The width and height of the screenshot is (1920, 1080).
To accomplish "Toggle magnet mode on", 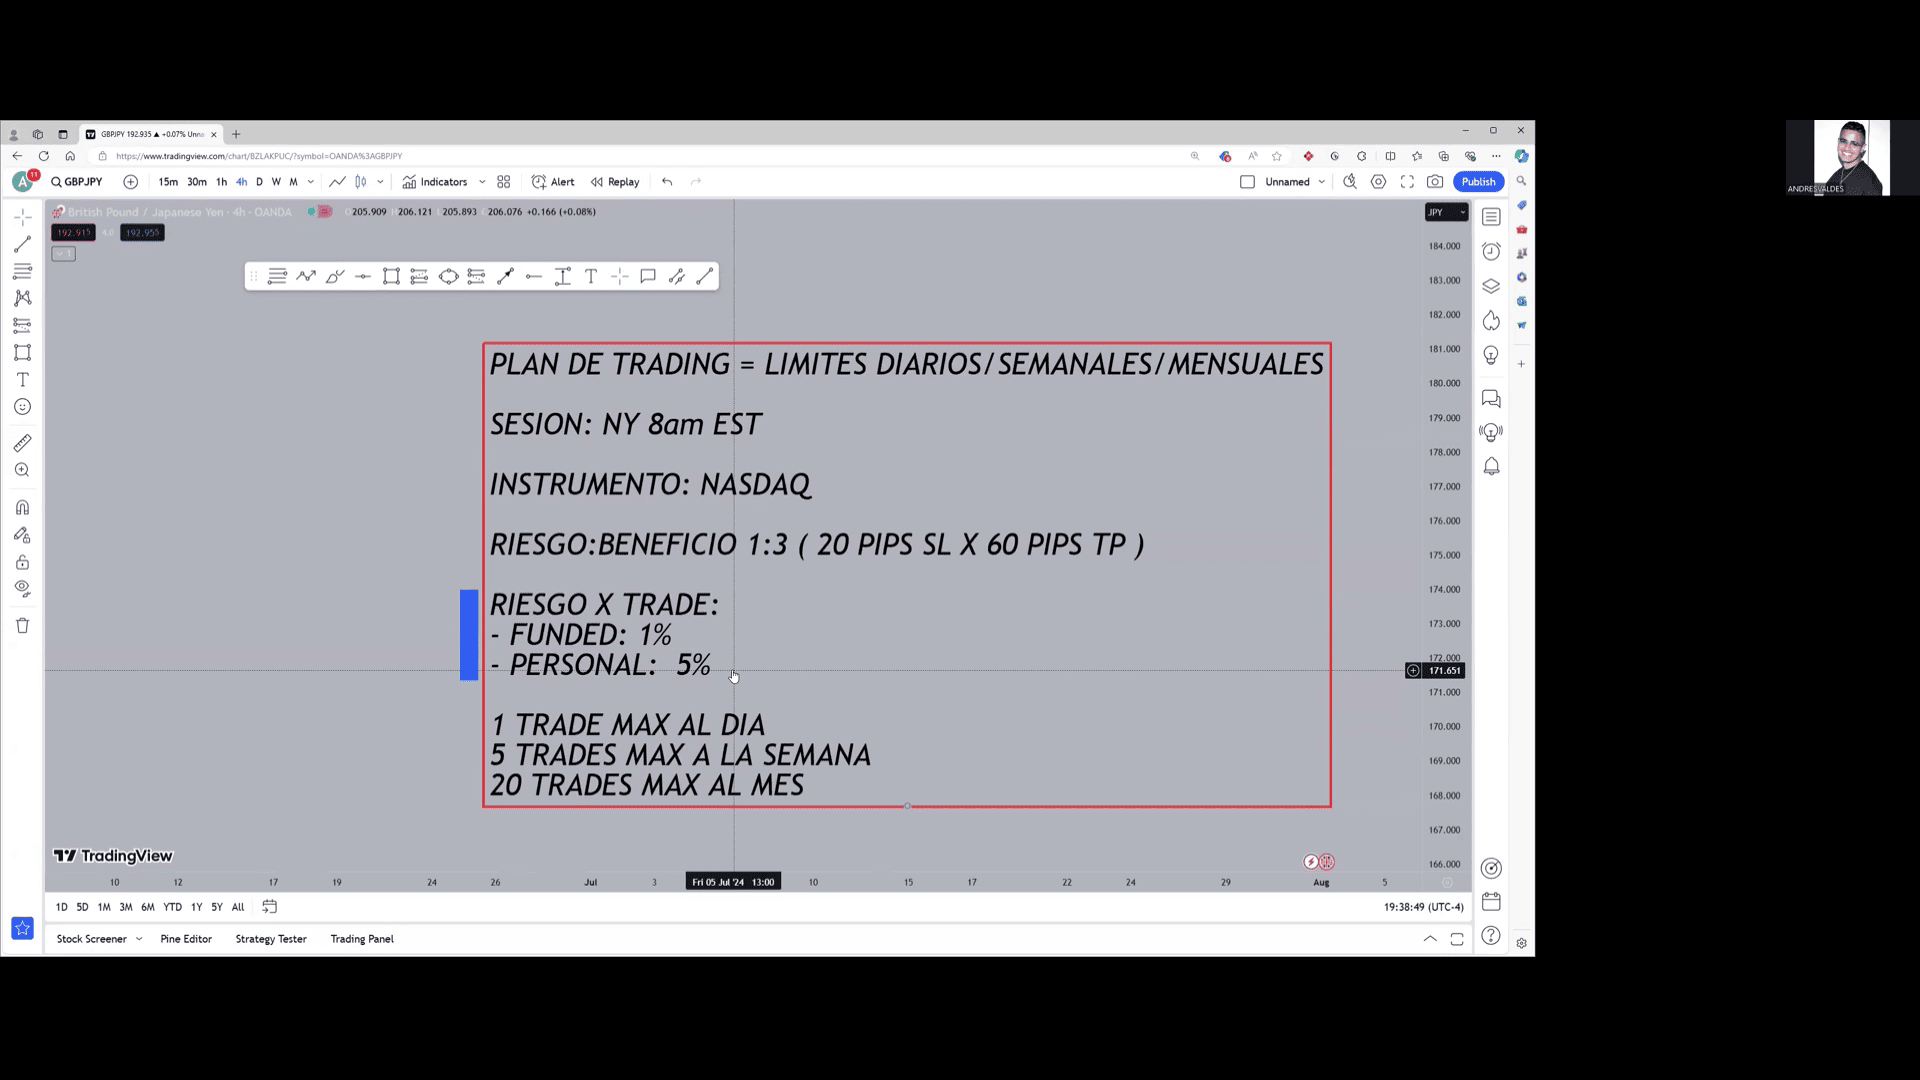I will click(x=22, y=508).
